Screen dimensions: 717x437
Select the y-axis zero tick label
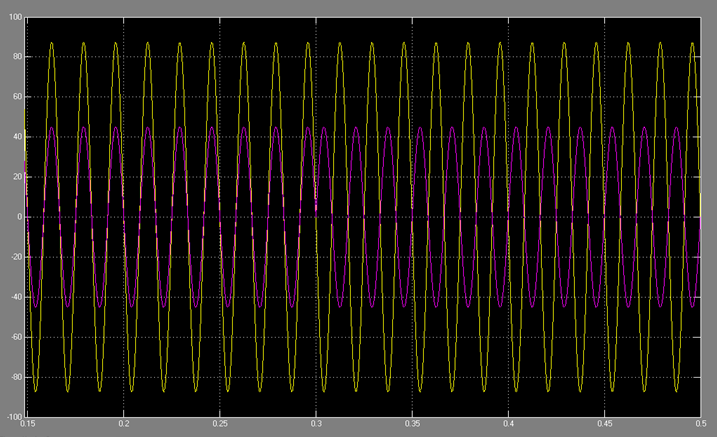(x=20, y=217)
